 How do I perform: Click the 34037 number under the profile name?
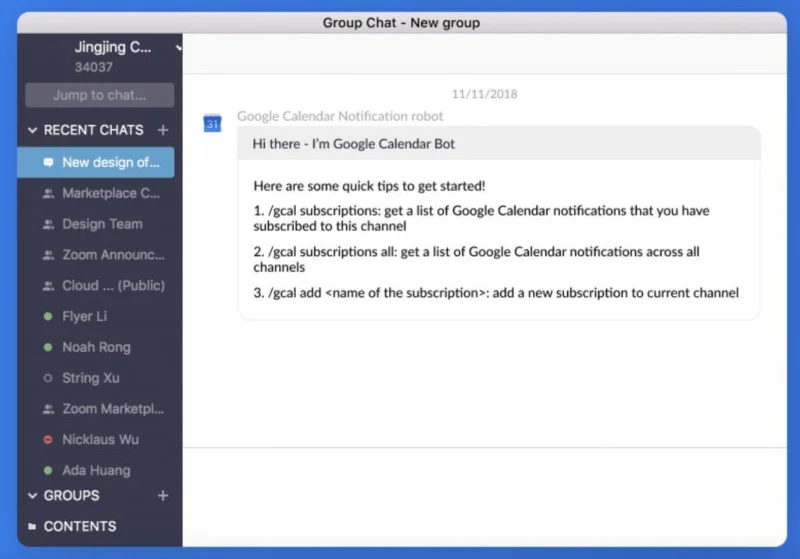[93, 67]
